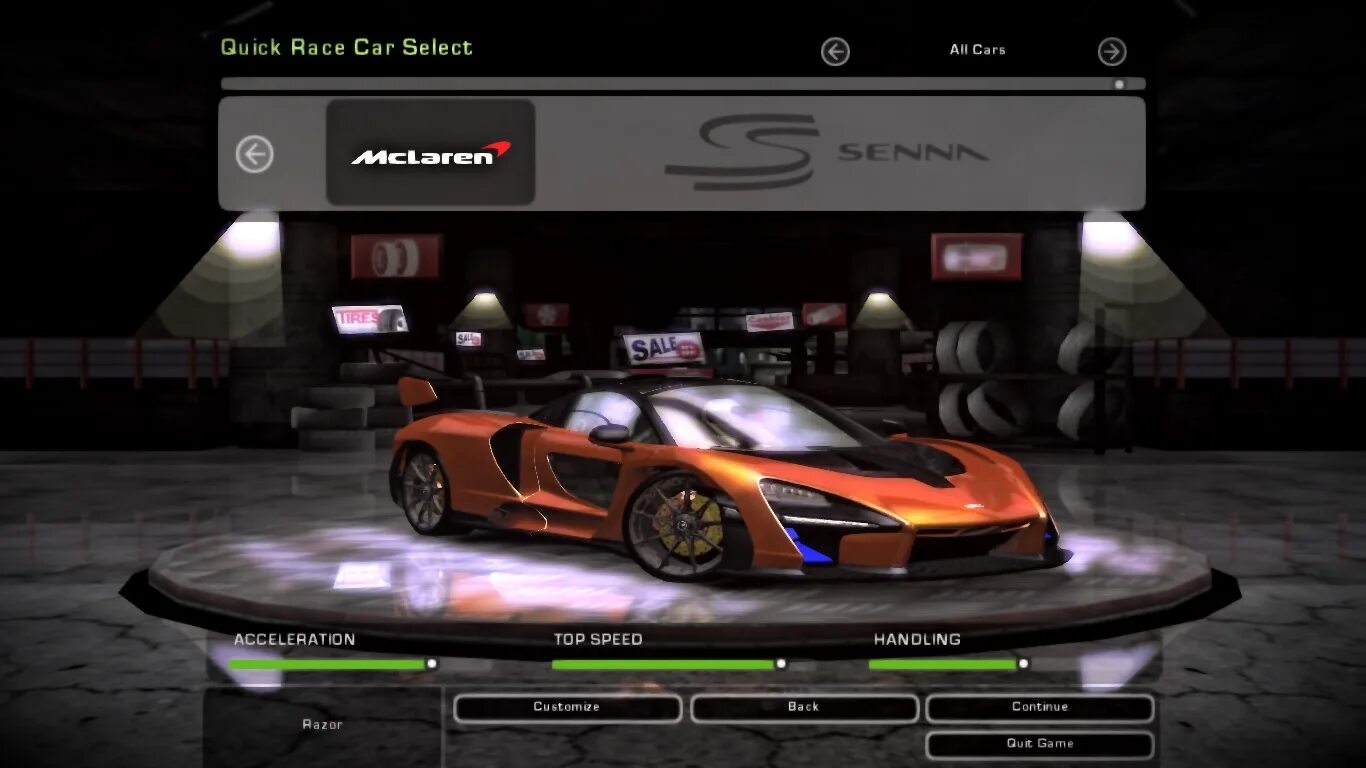The width and height of the screenshot is (1366, 768).
Task: Click the ACCELERATION label
Action: [x=294, y=640]
